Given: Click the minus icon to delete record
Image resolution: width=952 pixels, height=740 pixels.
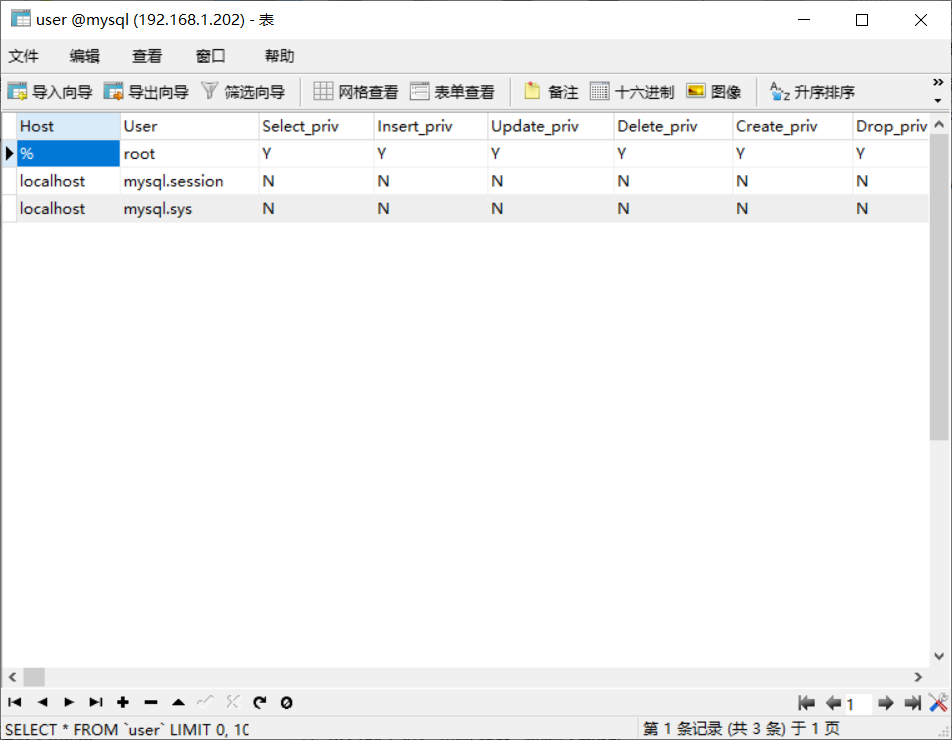Looking at the screenshot, I should pos(151,703).
